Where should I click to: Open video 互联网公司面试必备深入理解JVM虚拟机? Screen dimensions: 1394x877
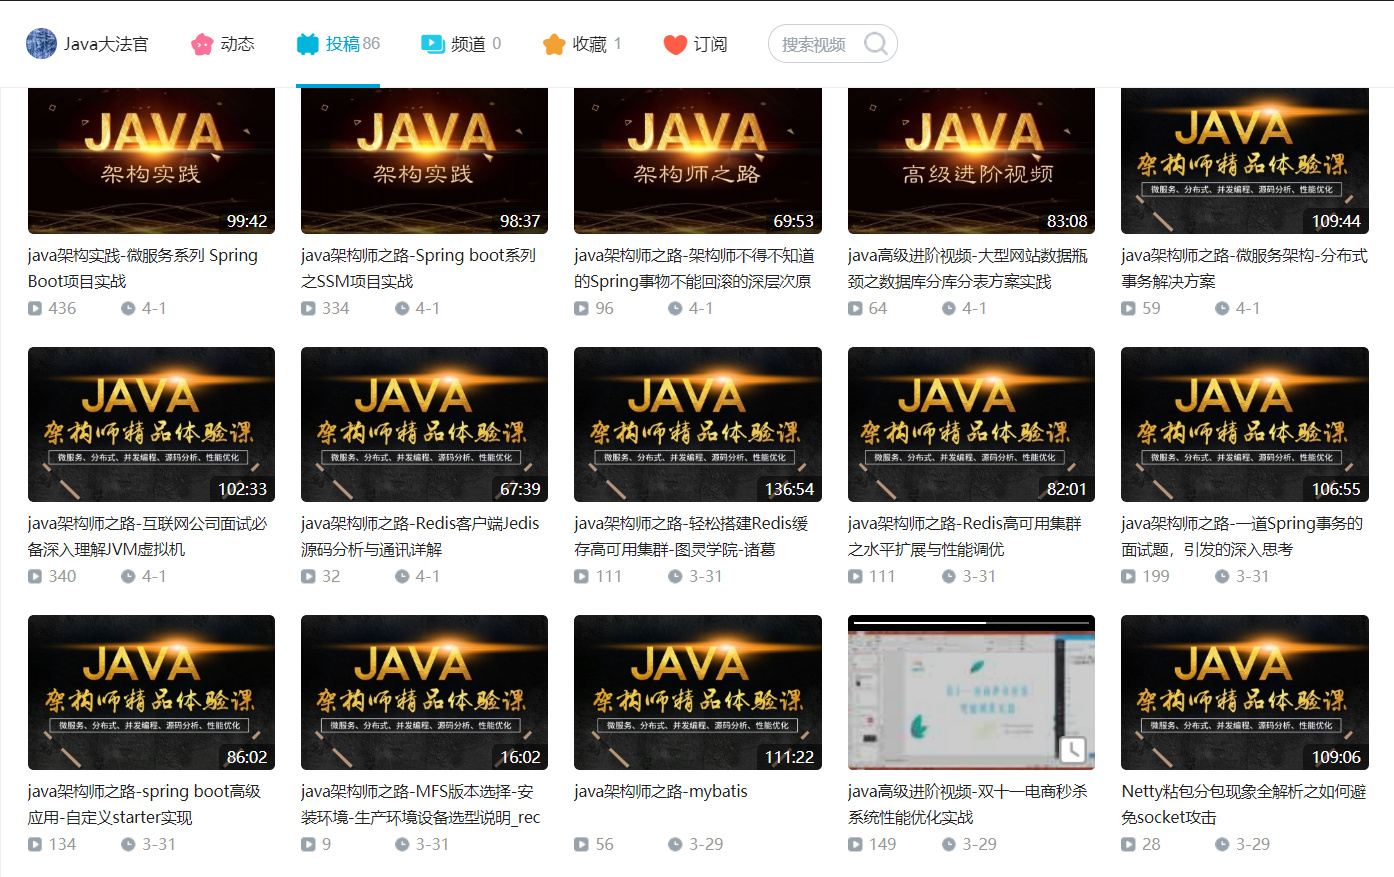pyautogui.click(x=148, y=536)
